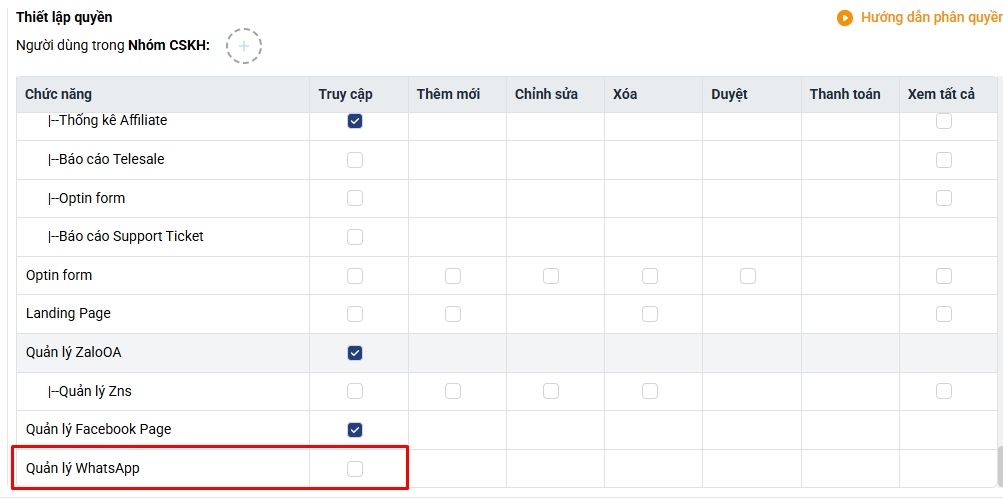Uncheck Truy cập for Quản lý ZaloOA

[355, 353]
